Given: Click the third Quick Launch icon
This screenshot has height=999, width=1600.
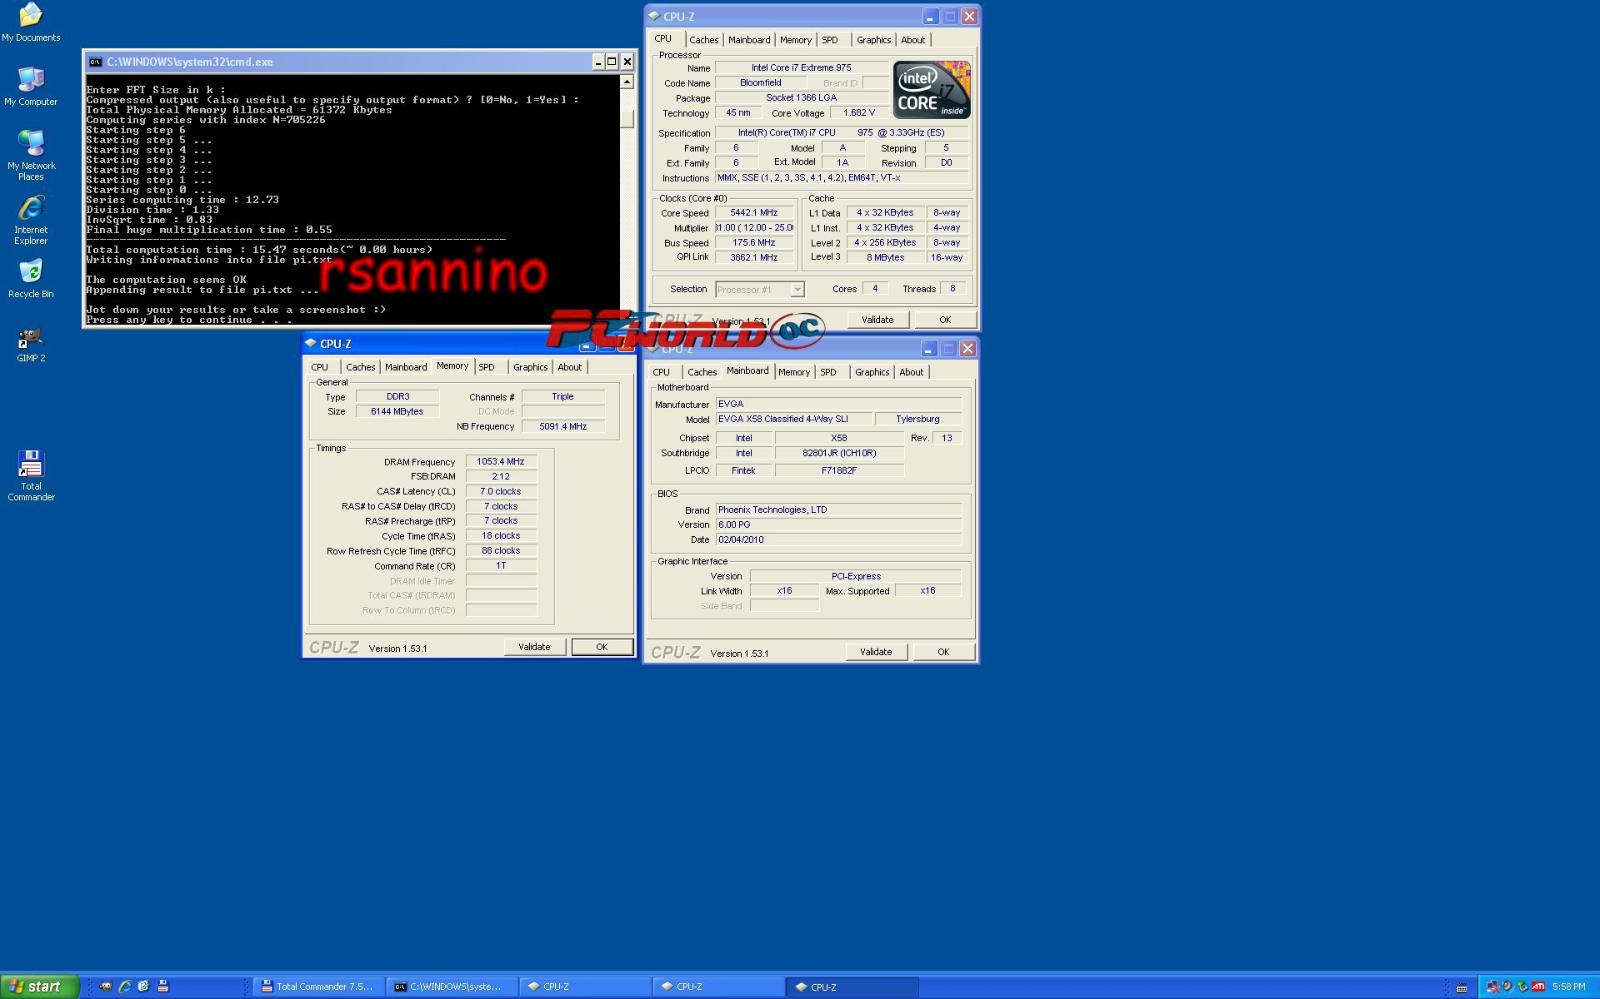Looking at the screenshot, I should (x=143, y=986).
